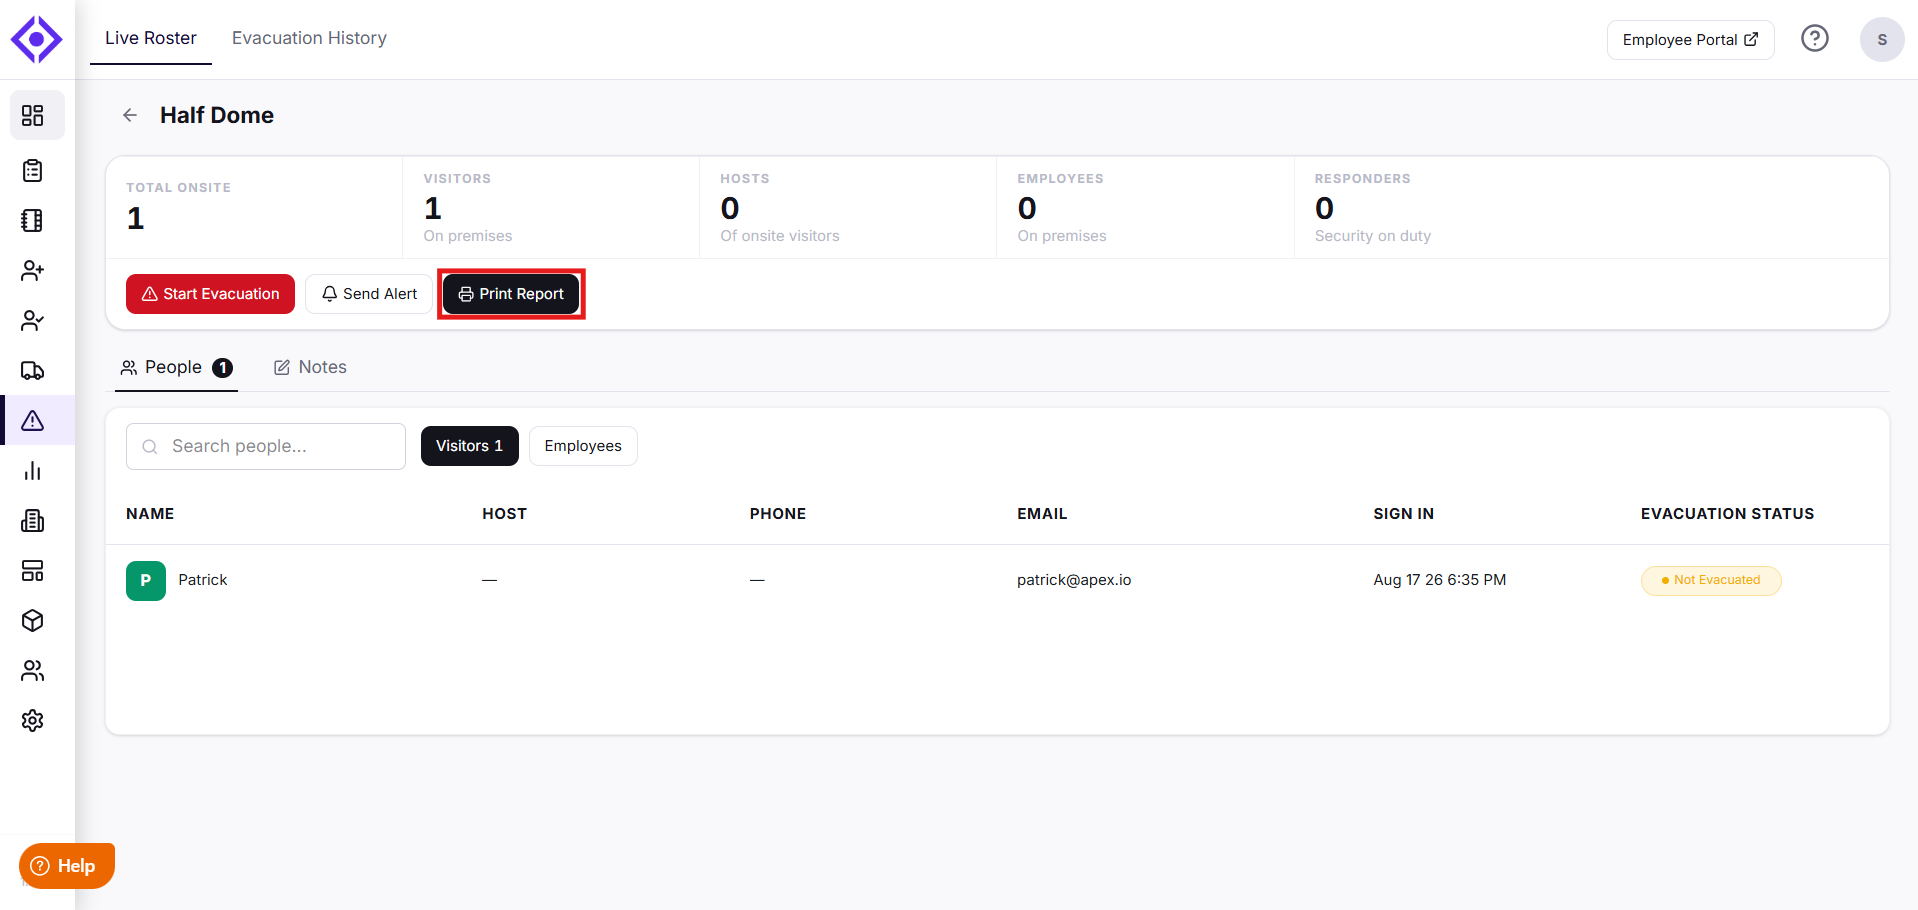Screen dimensions: 1918x910
Task: Click the email patrick@apex.io
Action: [x=1074, y=580]
